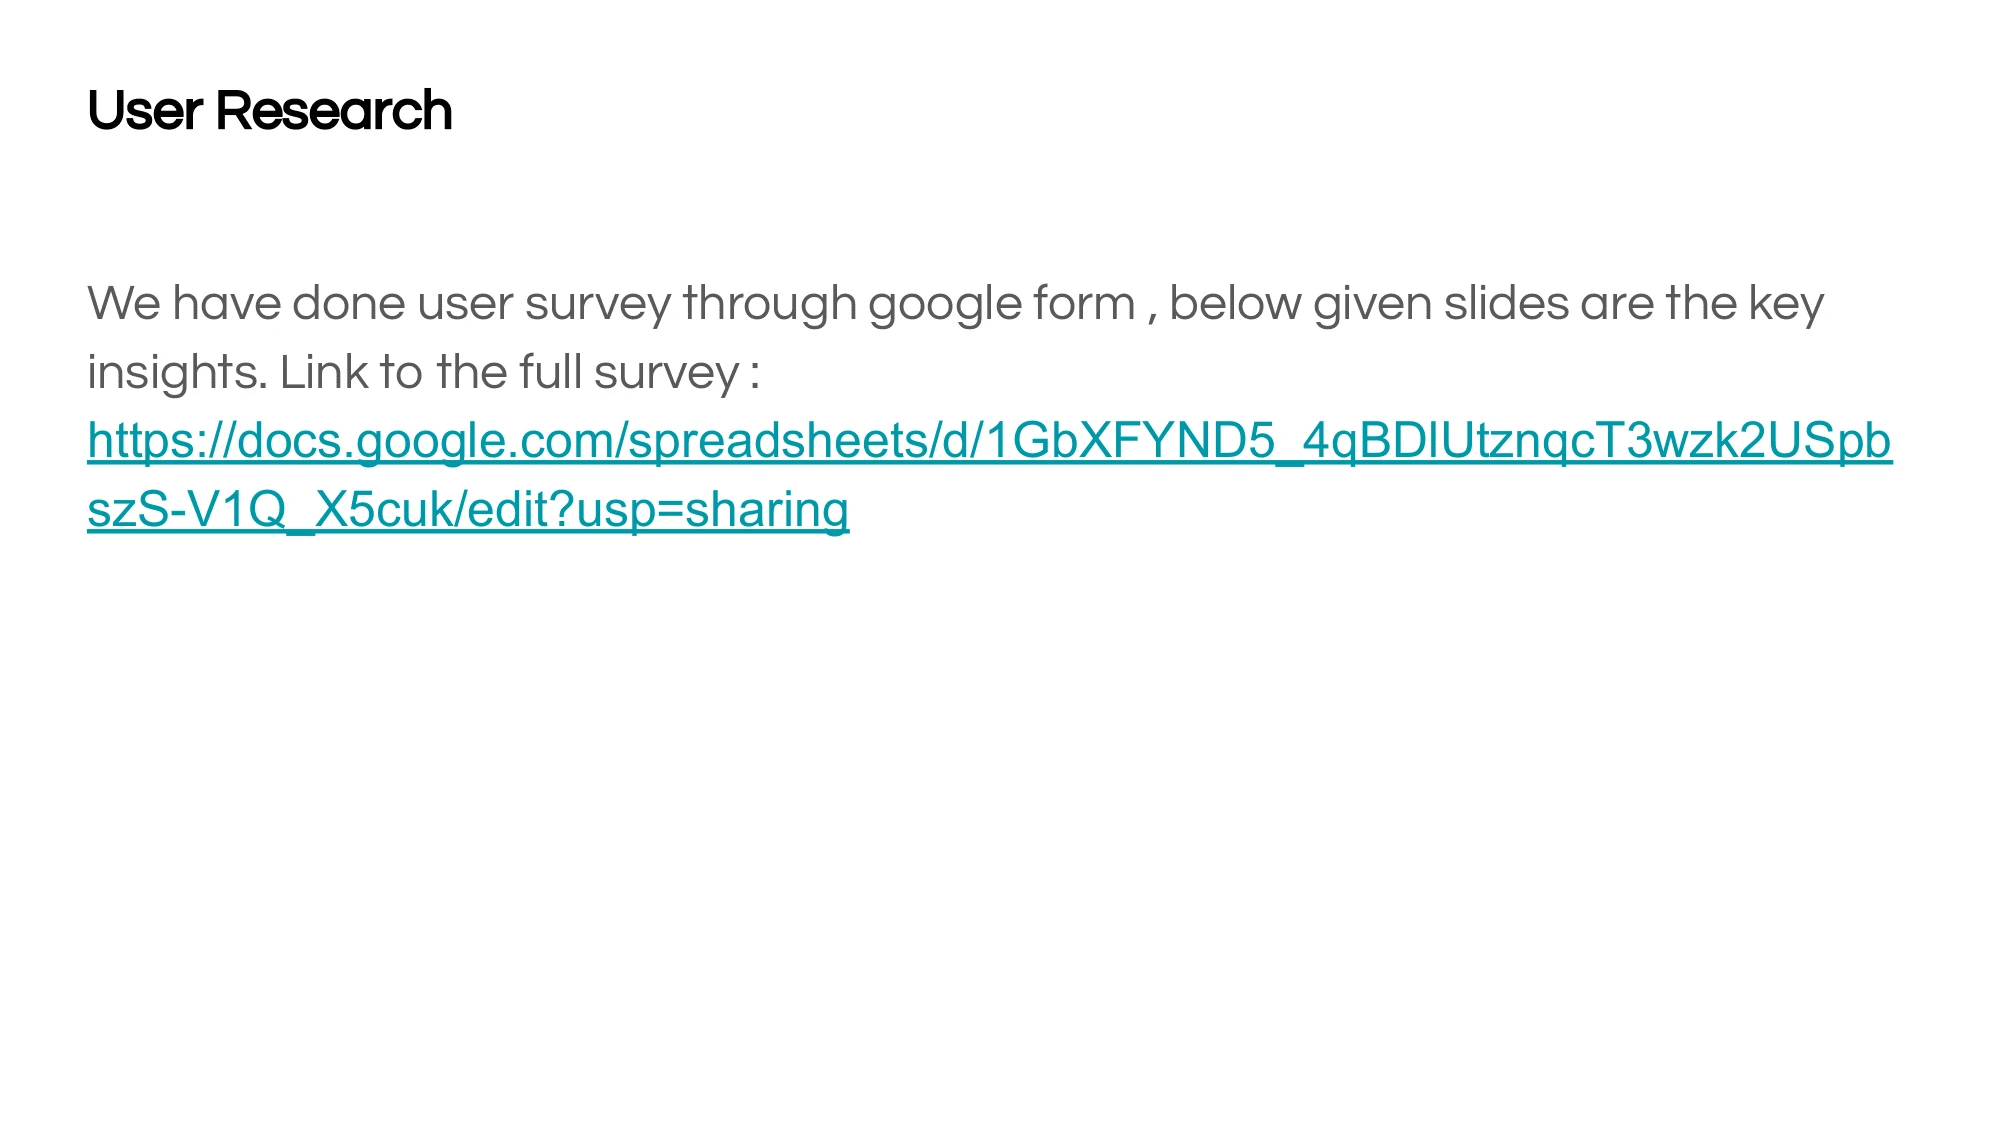Click the word "User" in the heading
2000x1125 pixels.
click(145, 110)
